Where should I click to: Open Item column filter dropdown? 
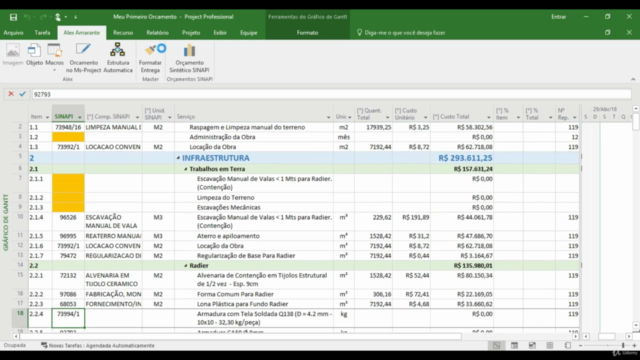point(47,118)
